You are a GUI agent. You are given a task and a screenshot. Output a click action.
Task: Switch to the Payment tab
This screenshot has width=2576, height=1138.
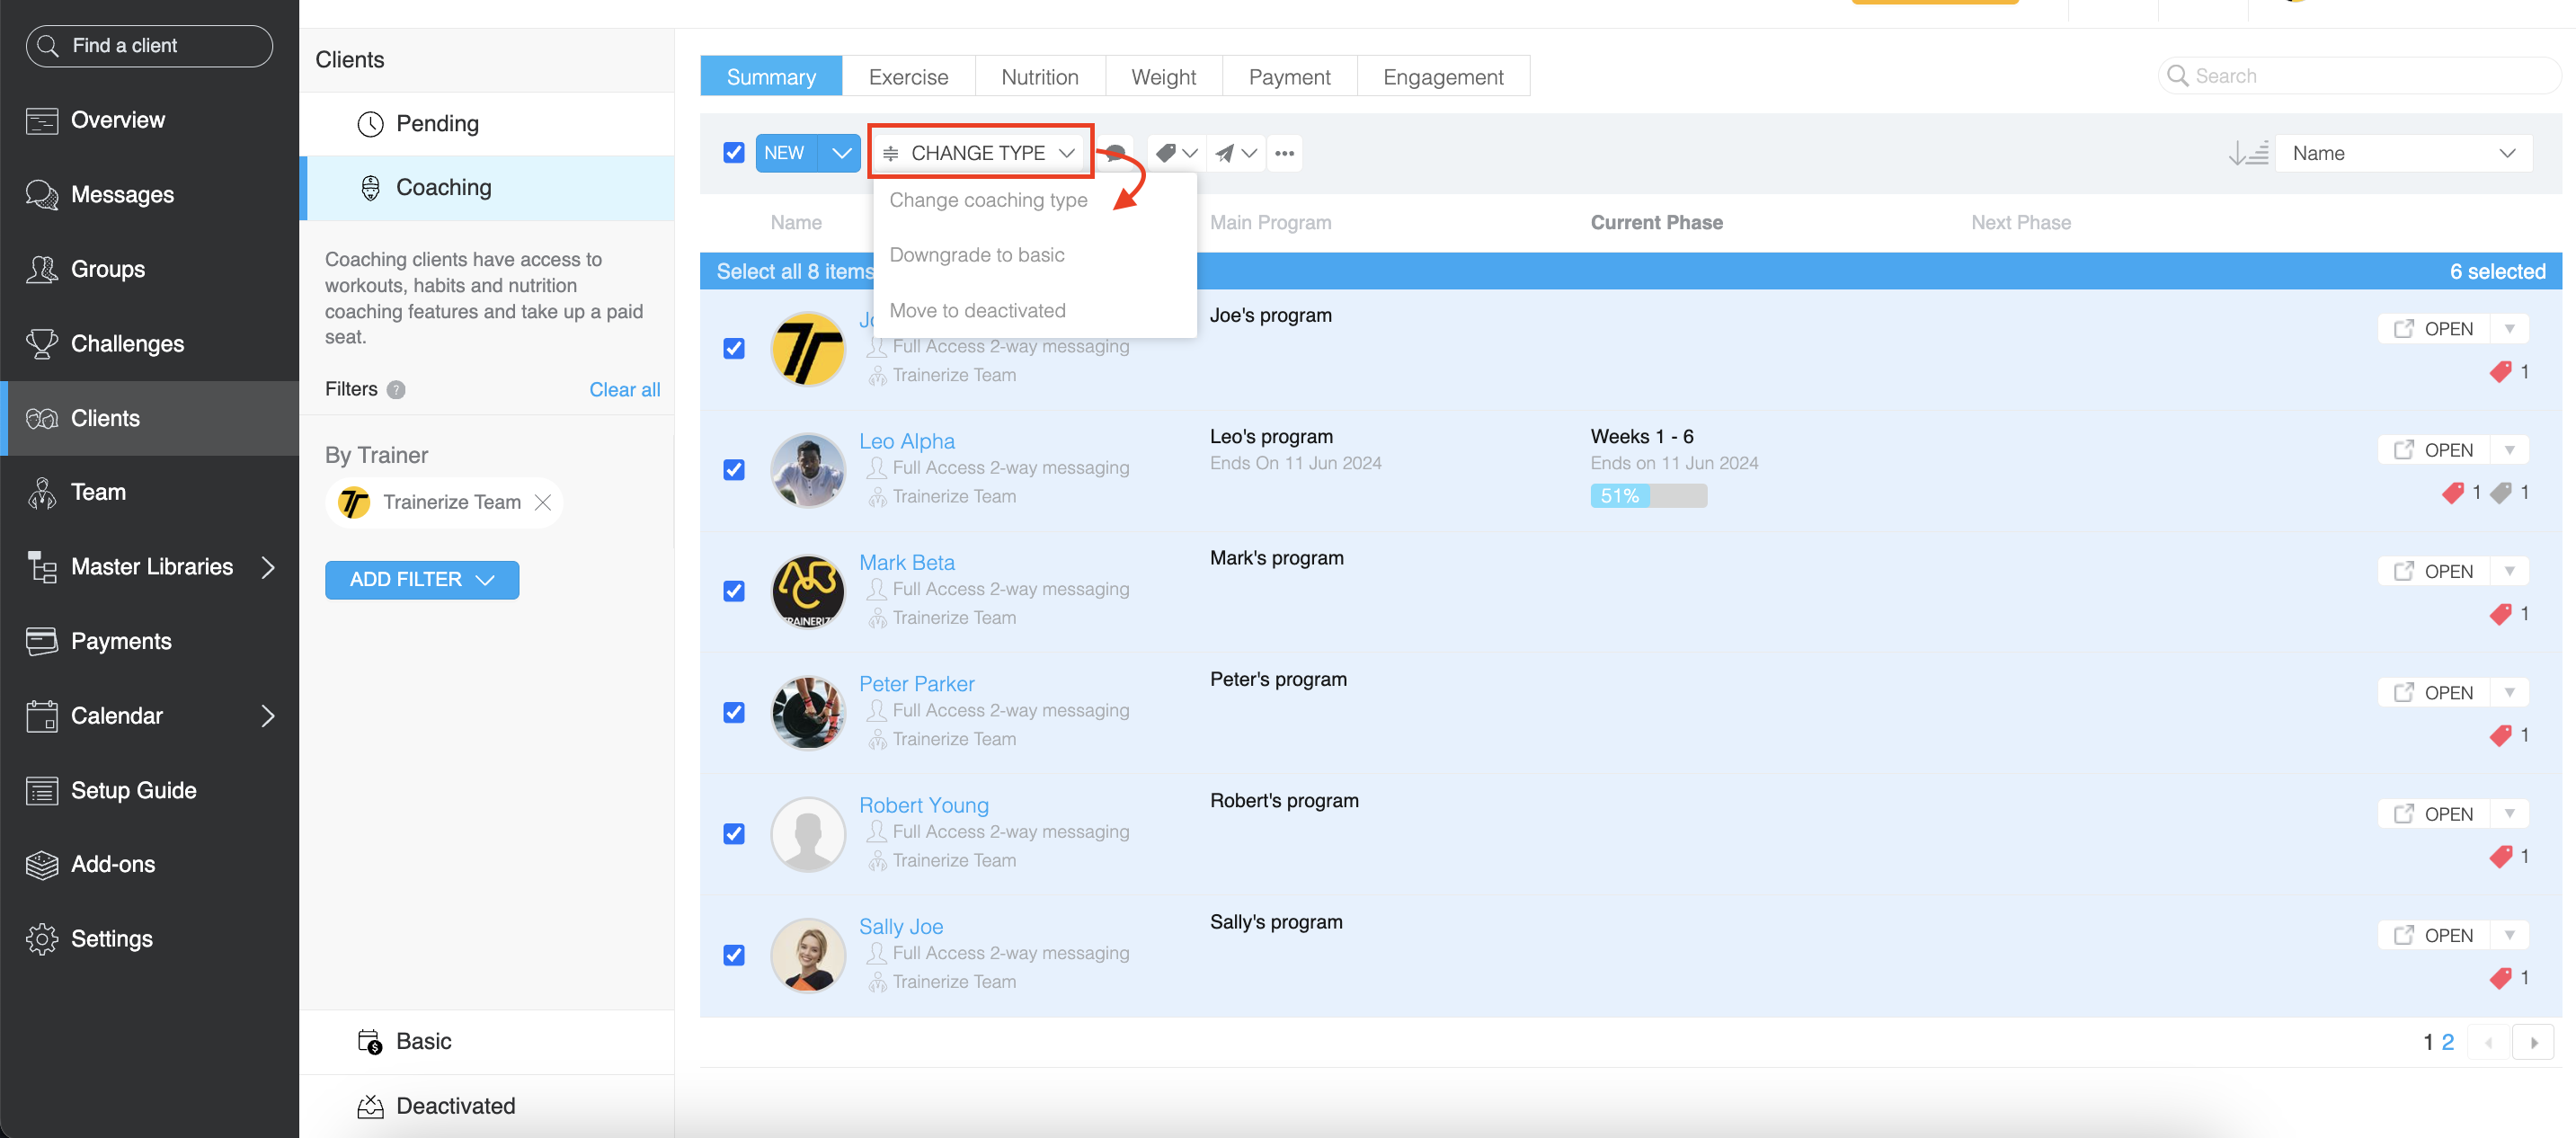(x=1289, y=77)
